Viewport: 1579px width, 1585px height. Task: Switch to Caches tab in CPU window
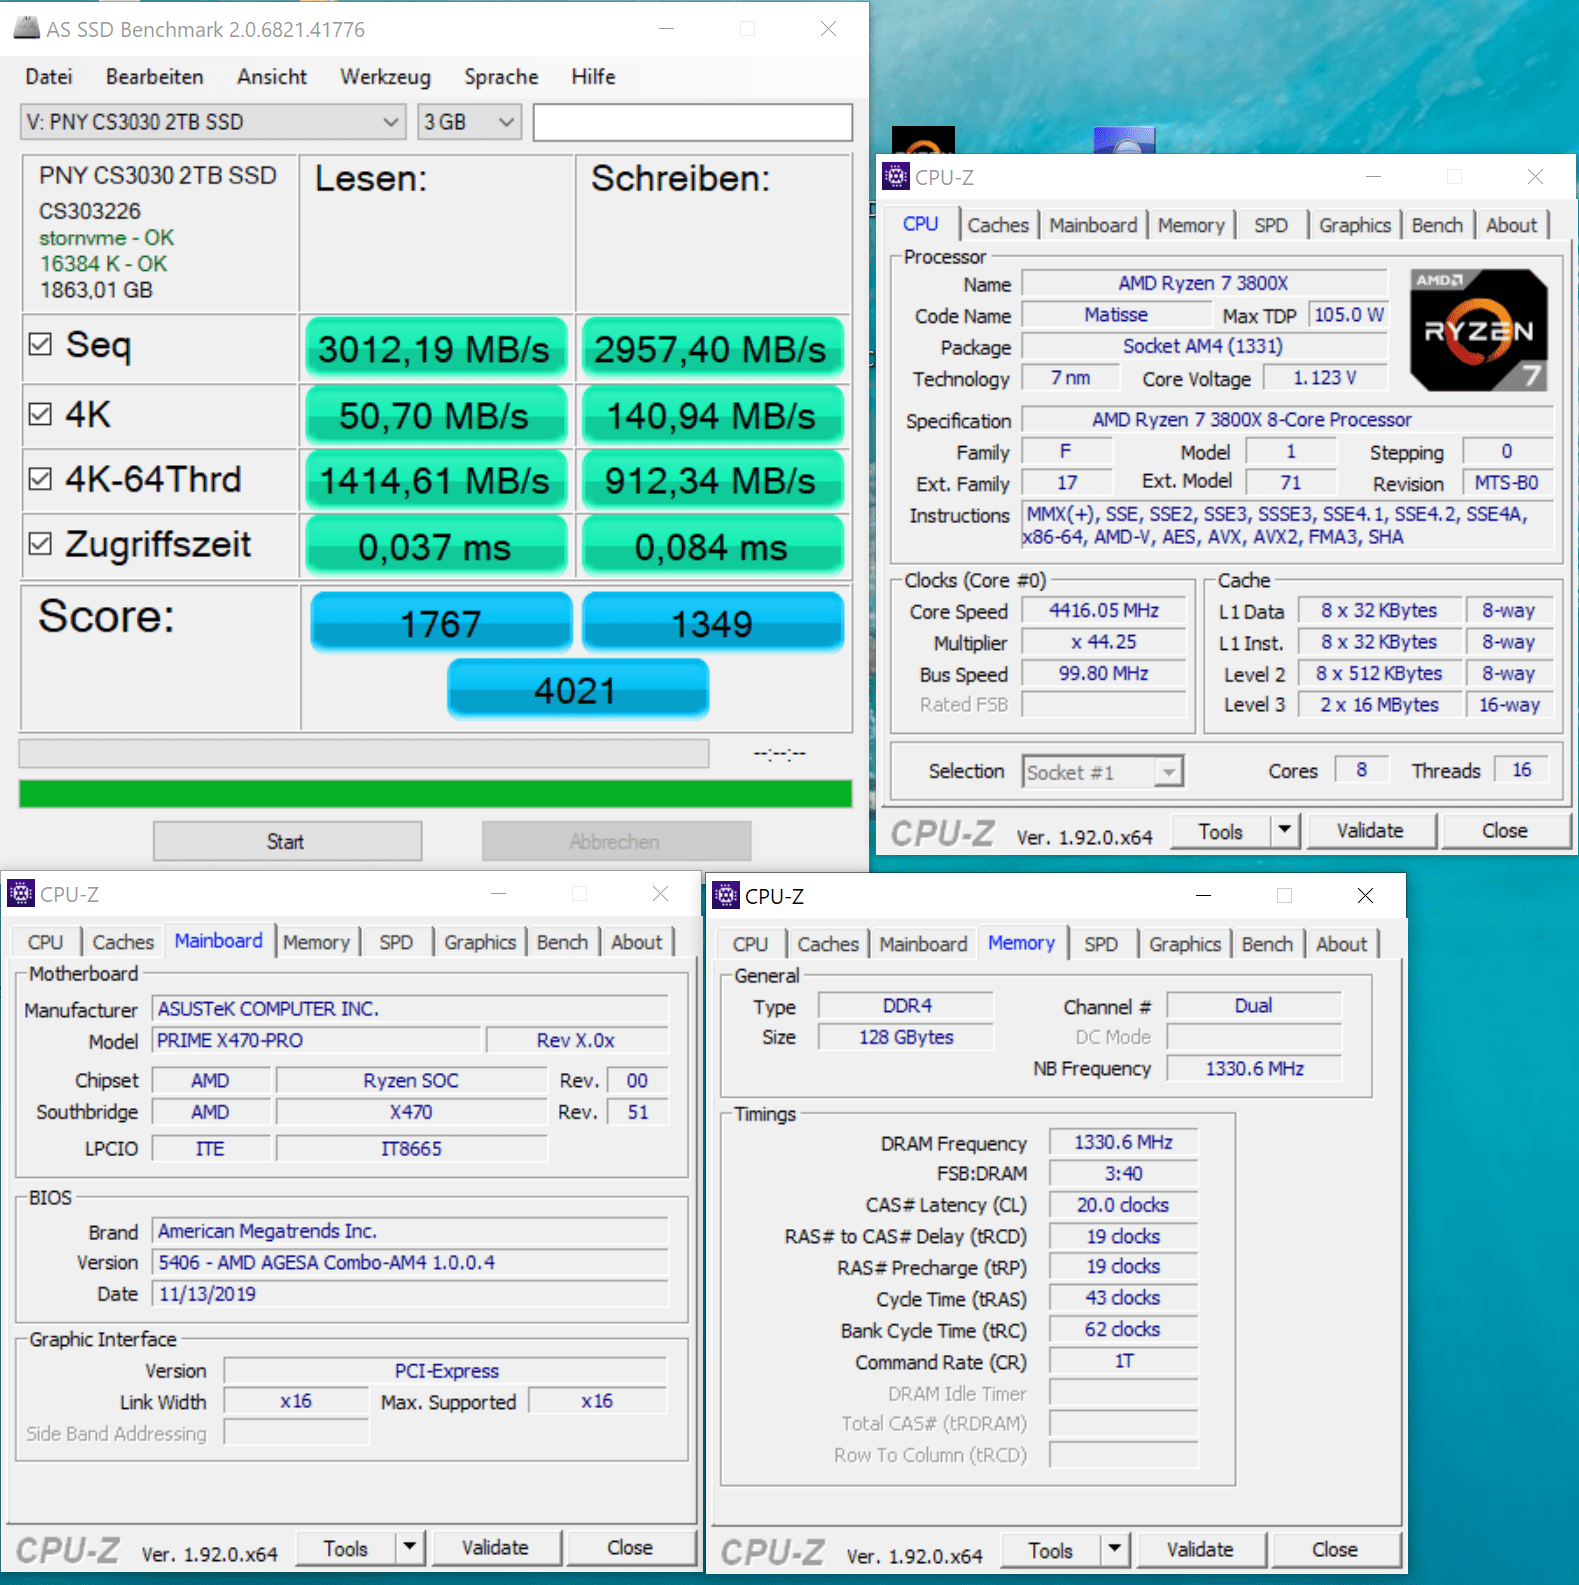998,225
